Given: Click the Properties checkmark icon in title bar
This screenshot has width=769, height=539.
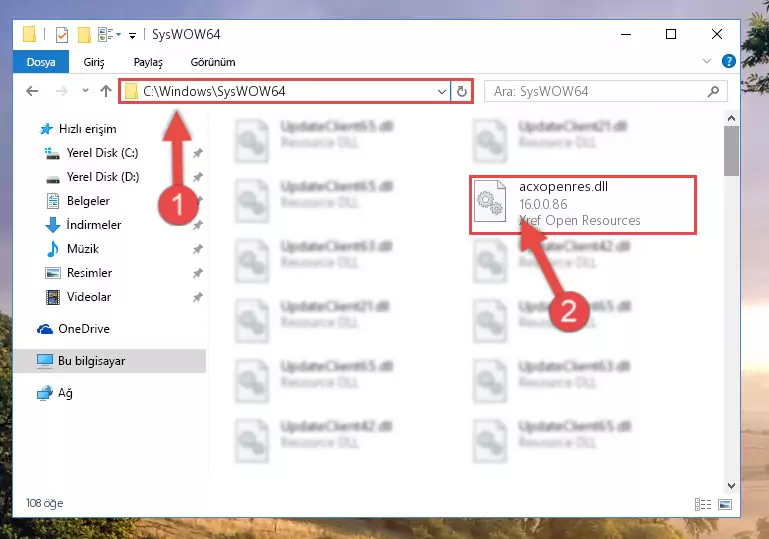Looking at the screenshot, I should click(62, 35).
